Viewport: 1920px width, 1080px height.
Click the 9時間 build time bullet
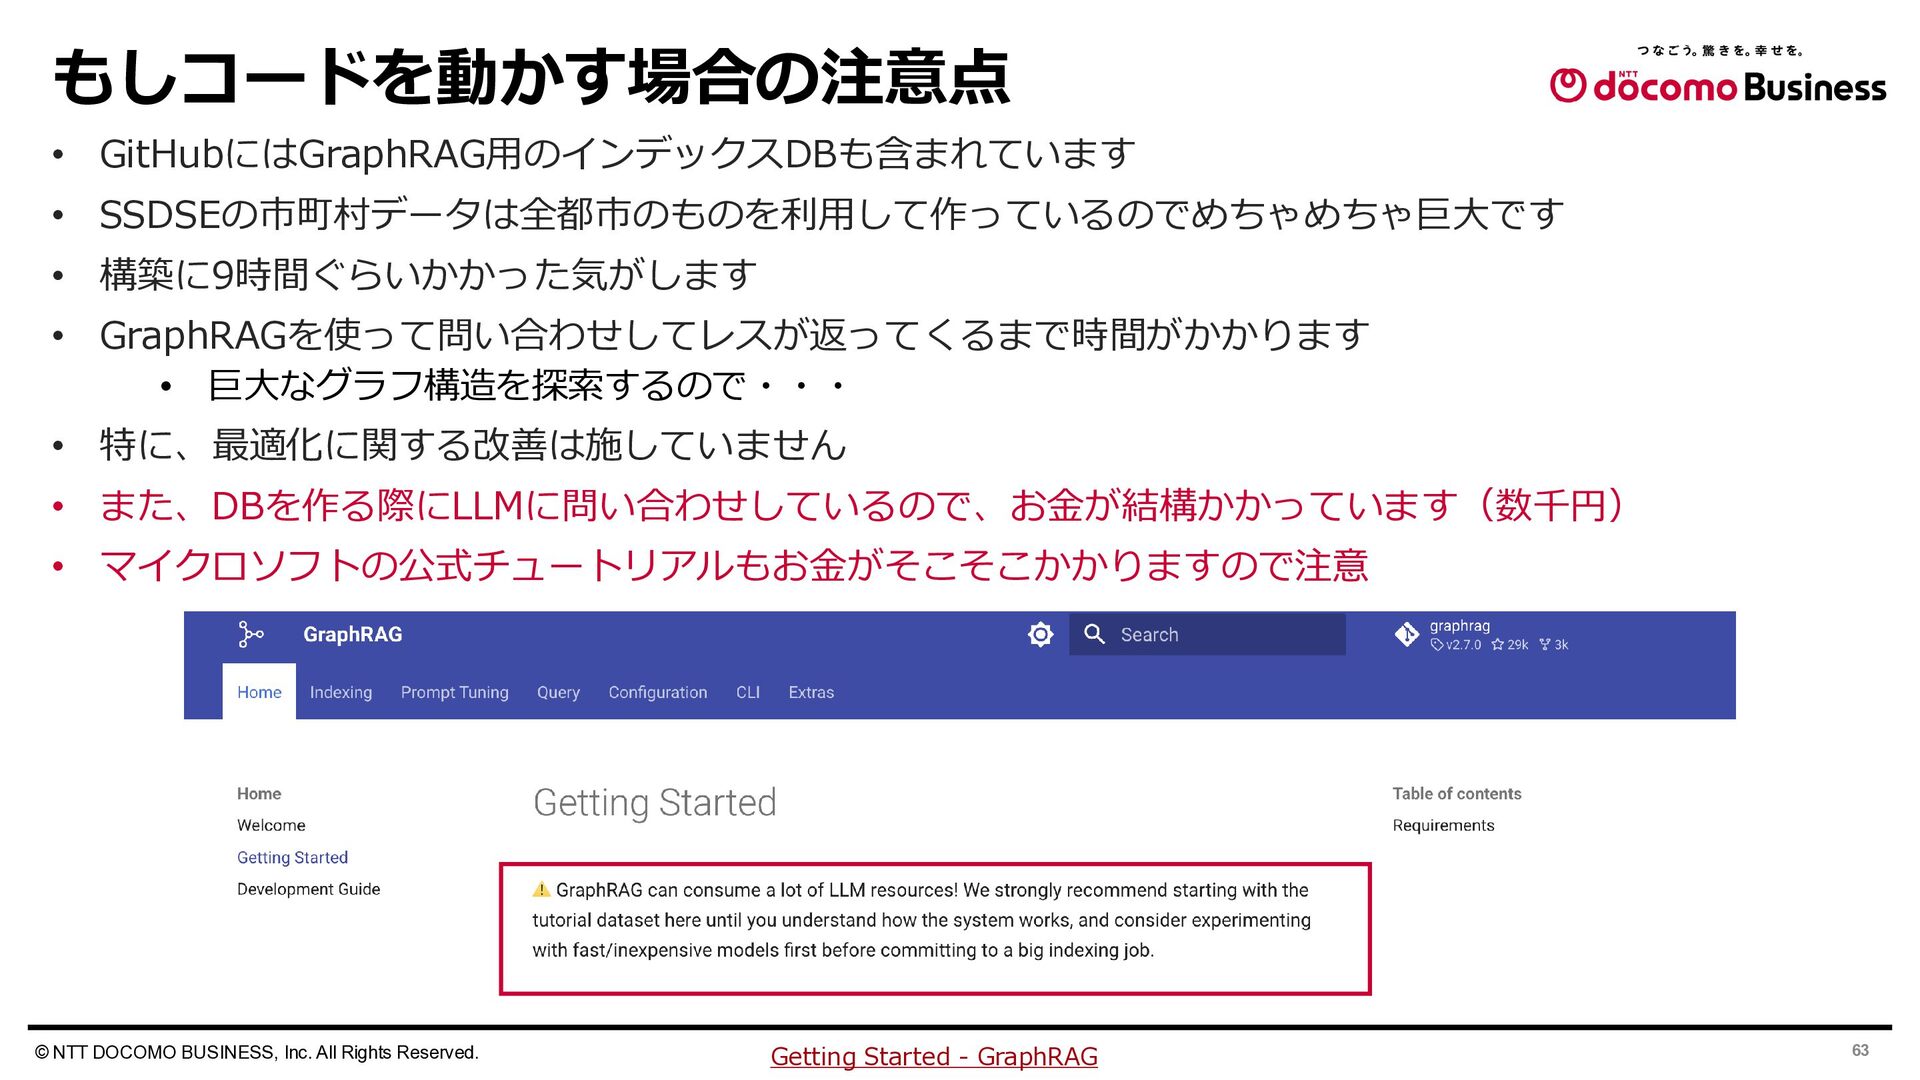click(x=428, y=274)
